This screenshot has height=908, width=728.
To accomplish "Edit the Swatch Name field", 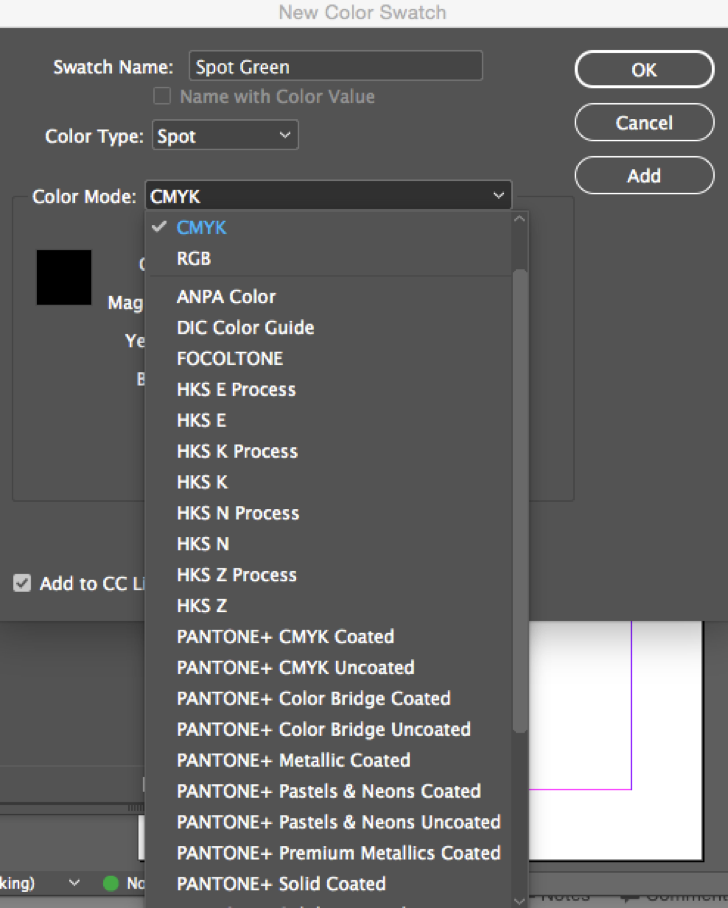I will pos(335,66).
